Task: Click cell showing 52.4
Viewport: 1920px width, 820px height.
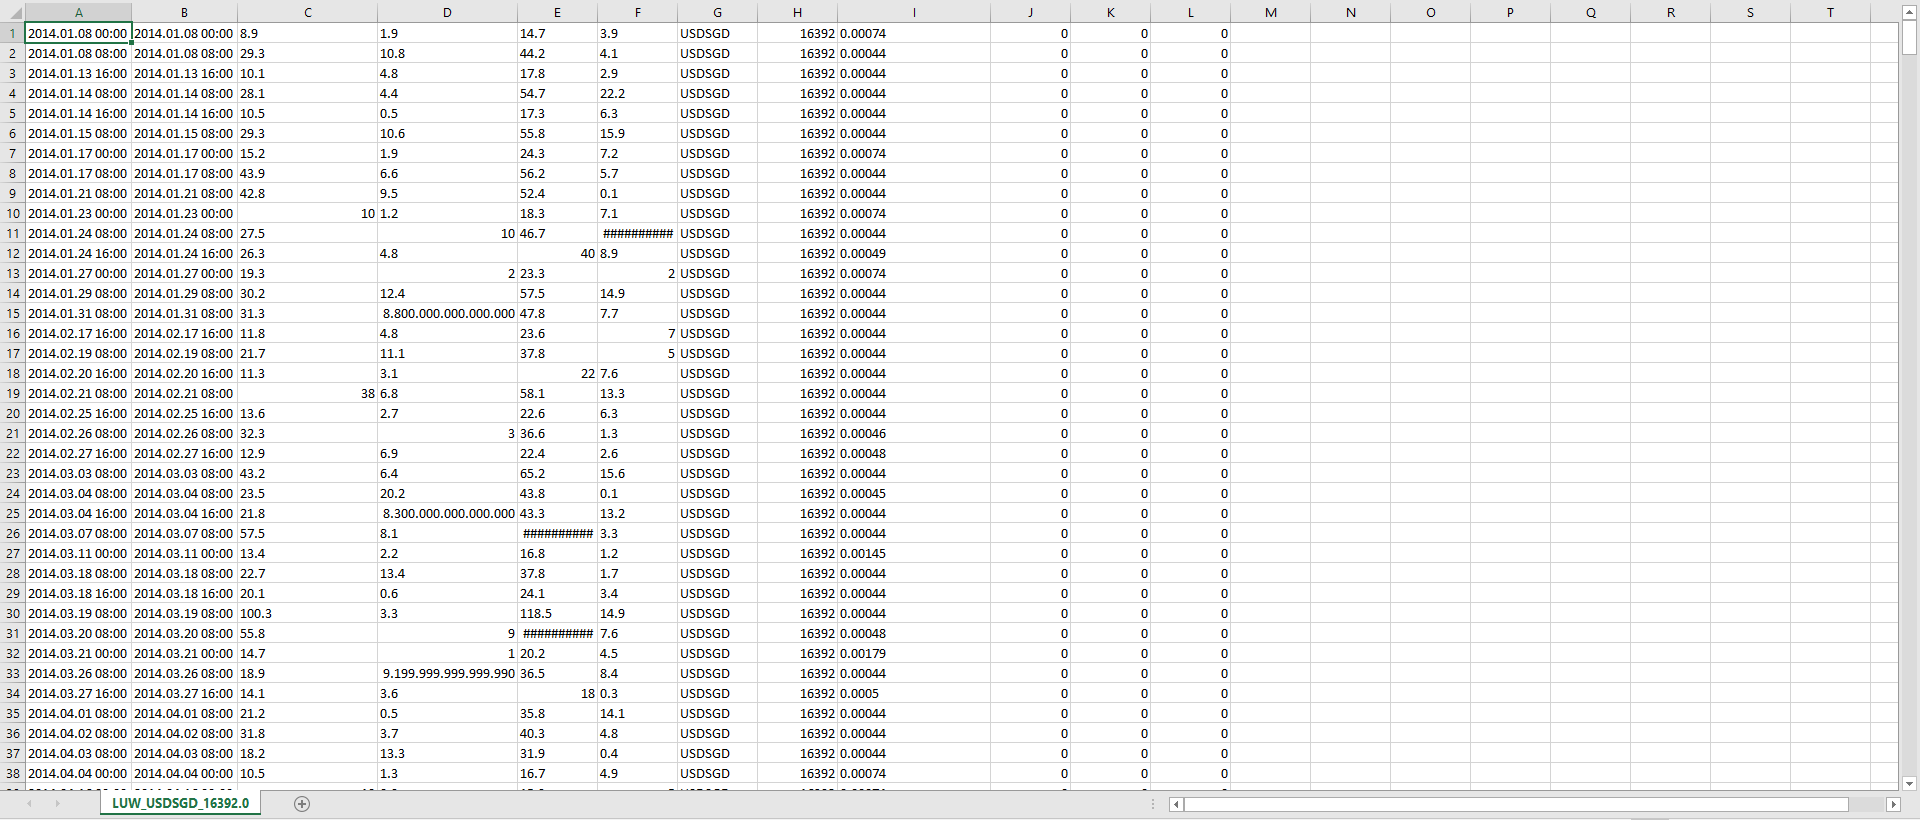Action: point(557,193)
